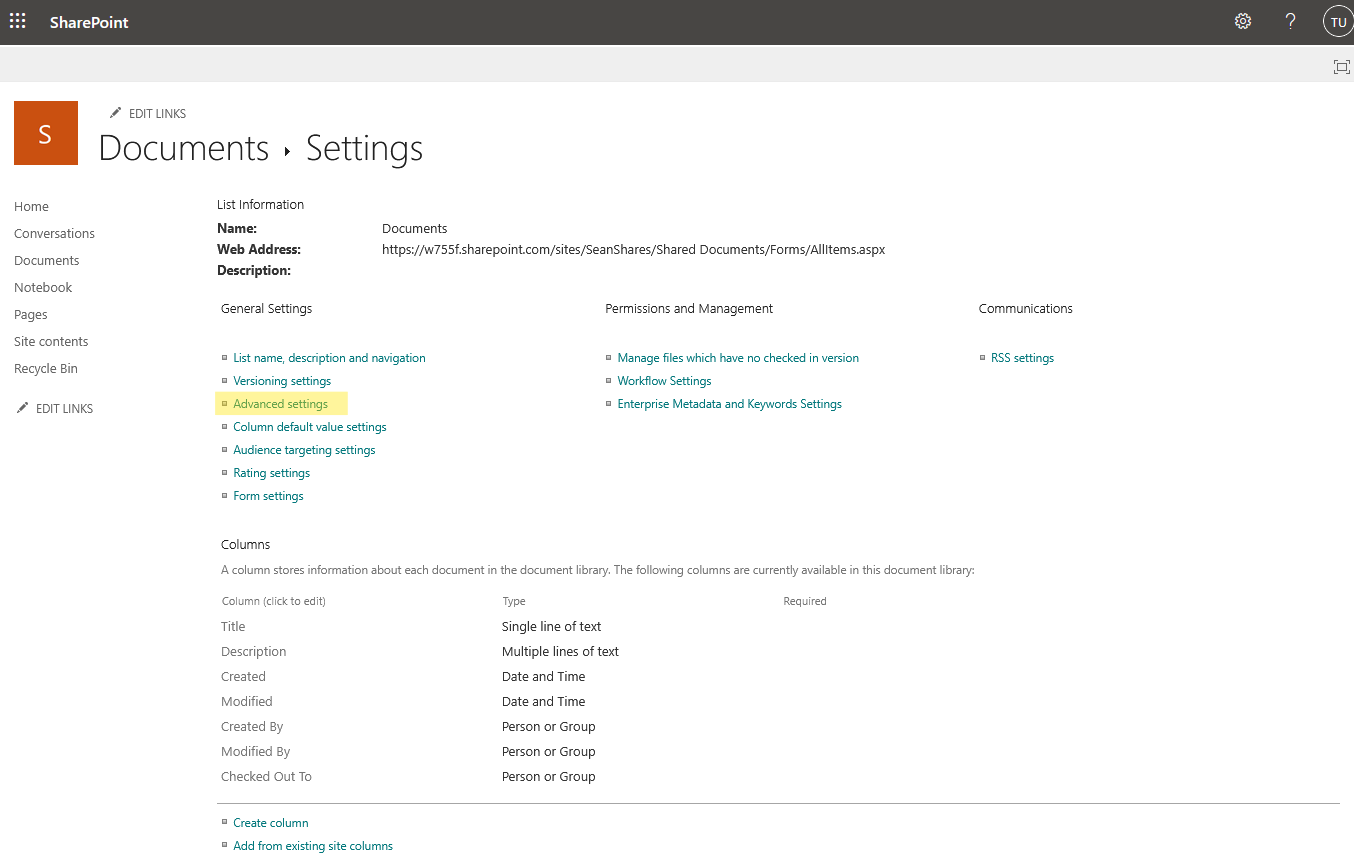Click the Edit Links pencil in left navigation
This screenshot has width=1354, height=864.
[54, 408]
